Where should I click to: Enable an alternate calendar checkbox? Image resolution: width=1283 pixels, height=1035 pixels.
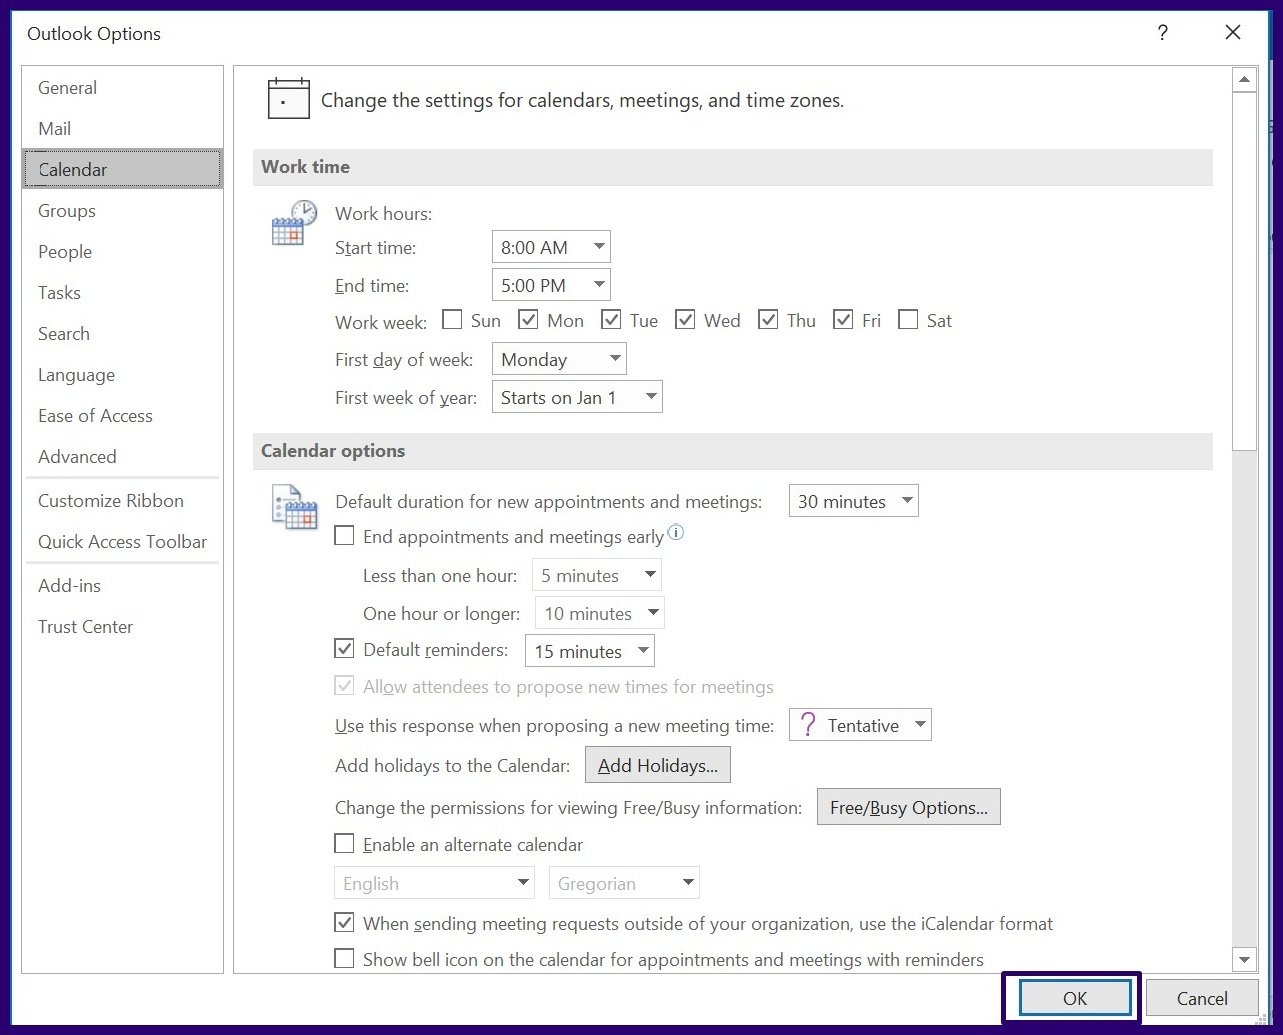(x=344, y=844)
